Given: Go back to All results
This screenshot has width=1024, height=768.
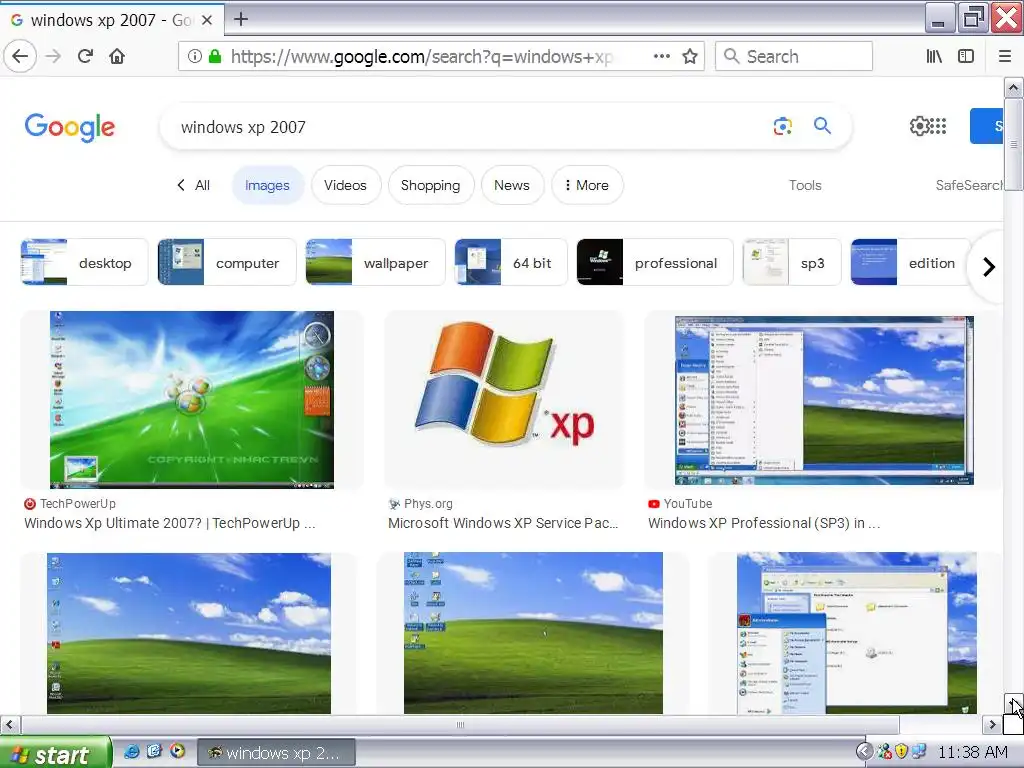Looking at the screenshot, I should pos(193,185).
